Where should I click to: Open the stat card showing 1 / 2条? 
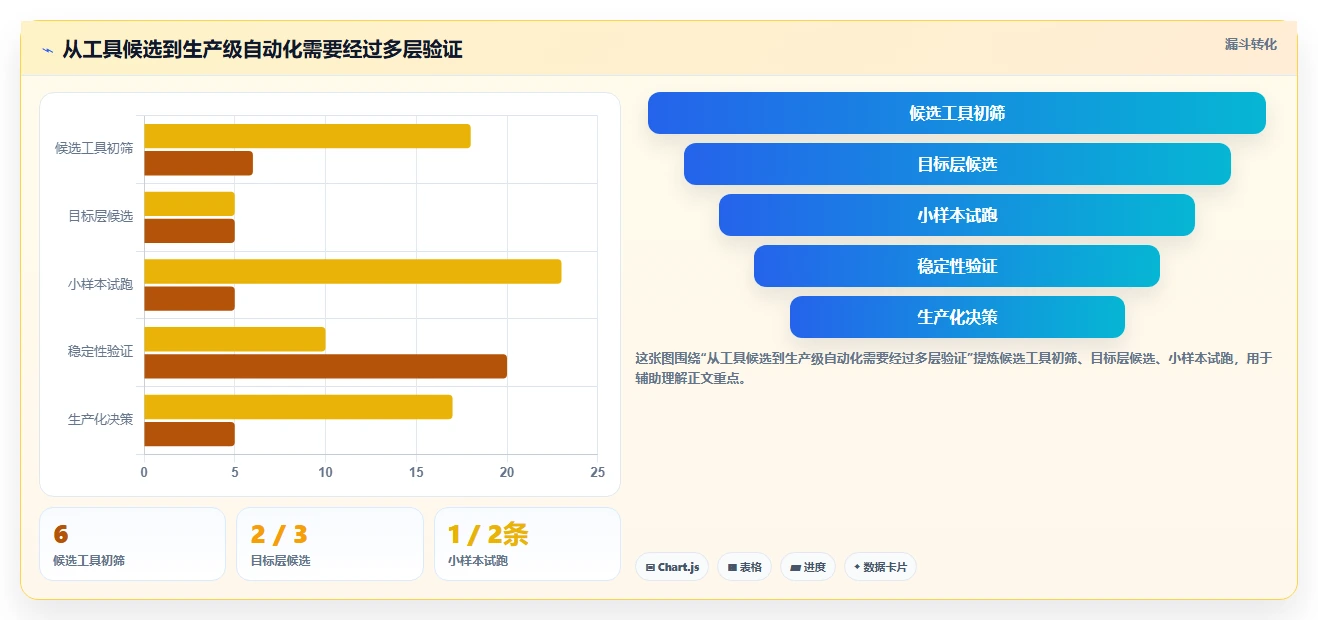(527, 544)
